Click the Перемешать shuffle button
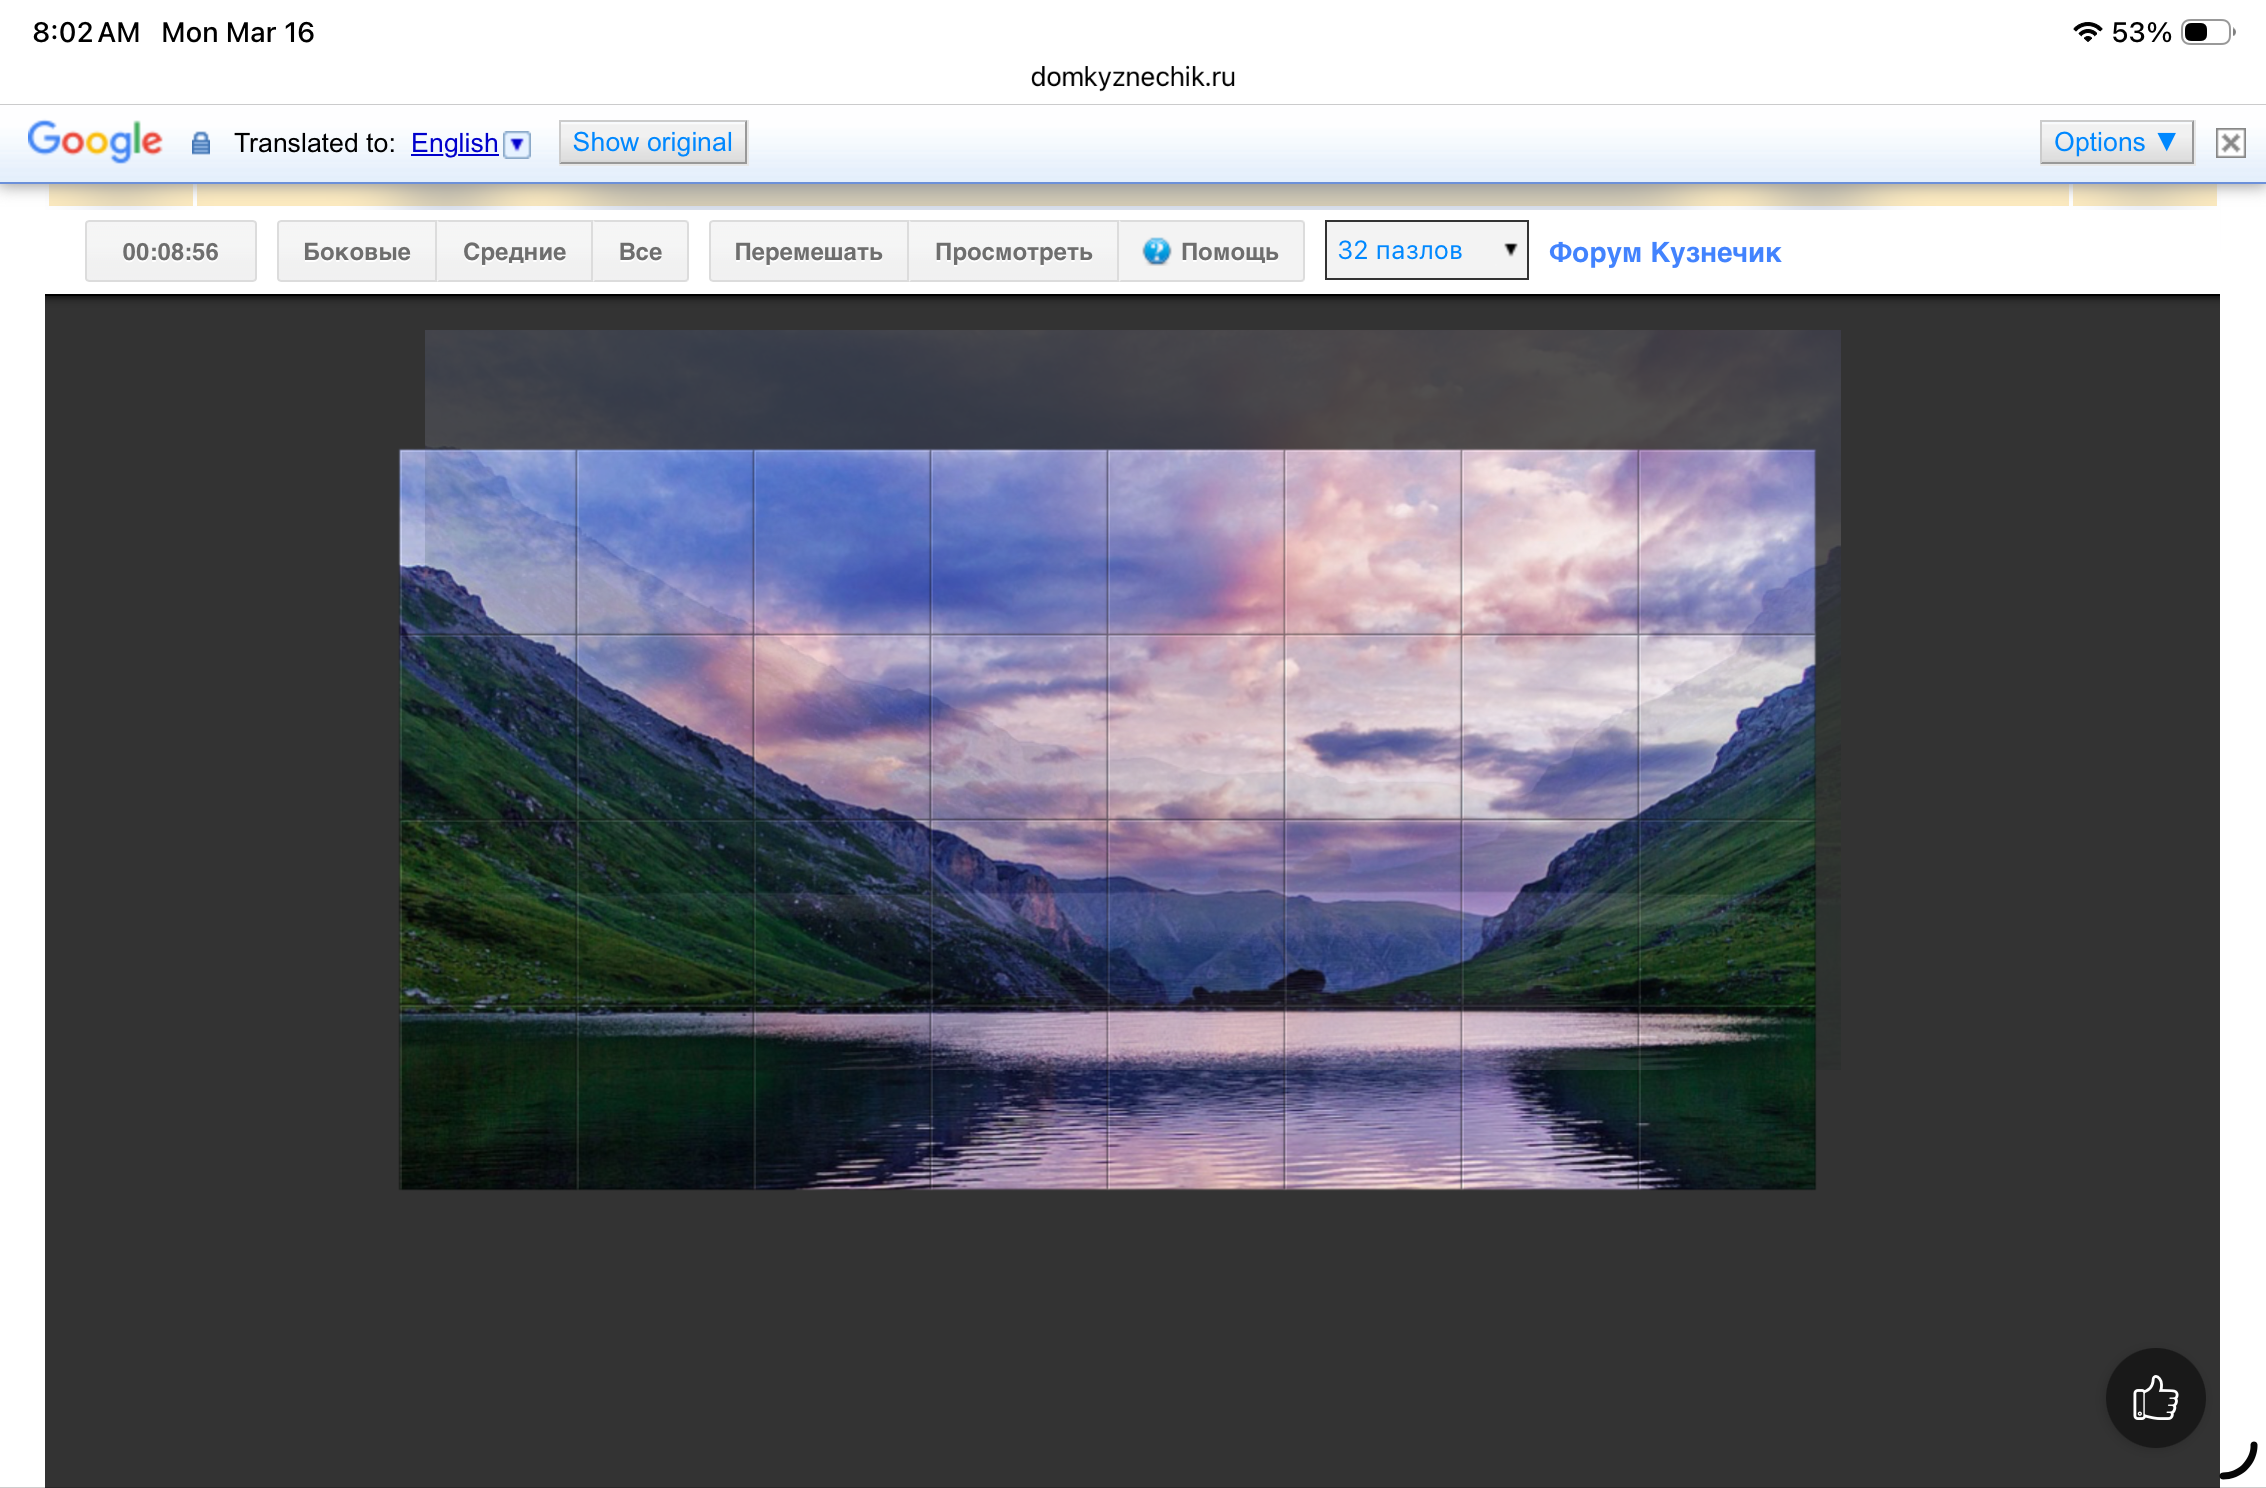The image size is (2266, 1488). click(808, 251)
